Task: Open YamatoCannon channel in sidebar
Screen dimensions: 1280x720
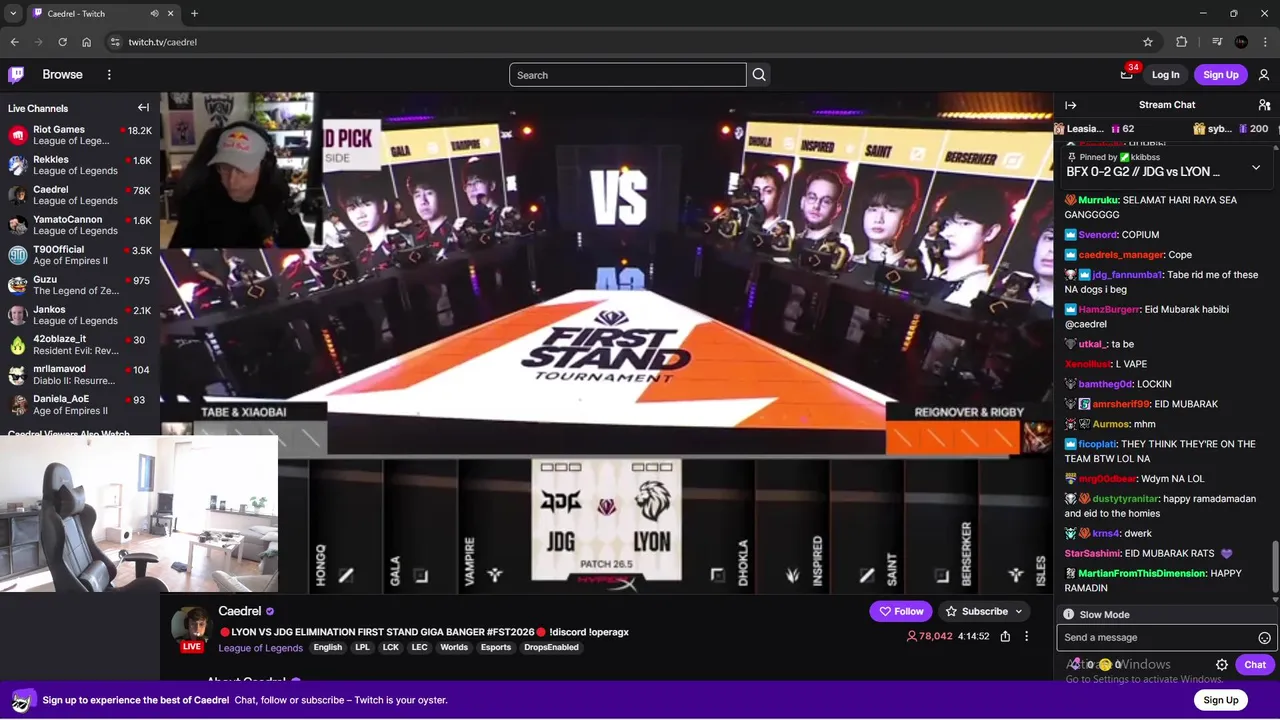Action: [x=80, y=225]
